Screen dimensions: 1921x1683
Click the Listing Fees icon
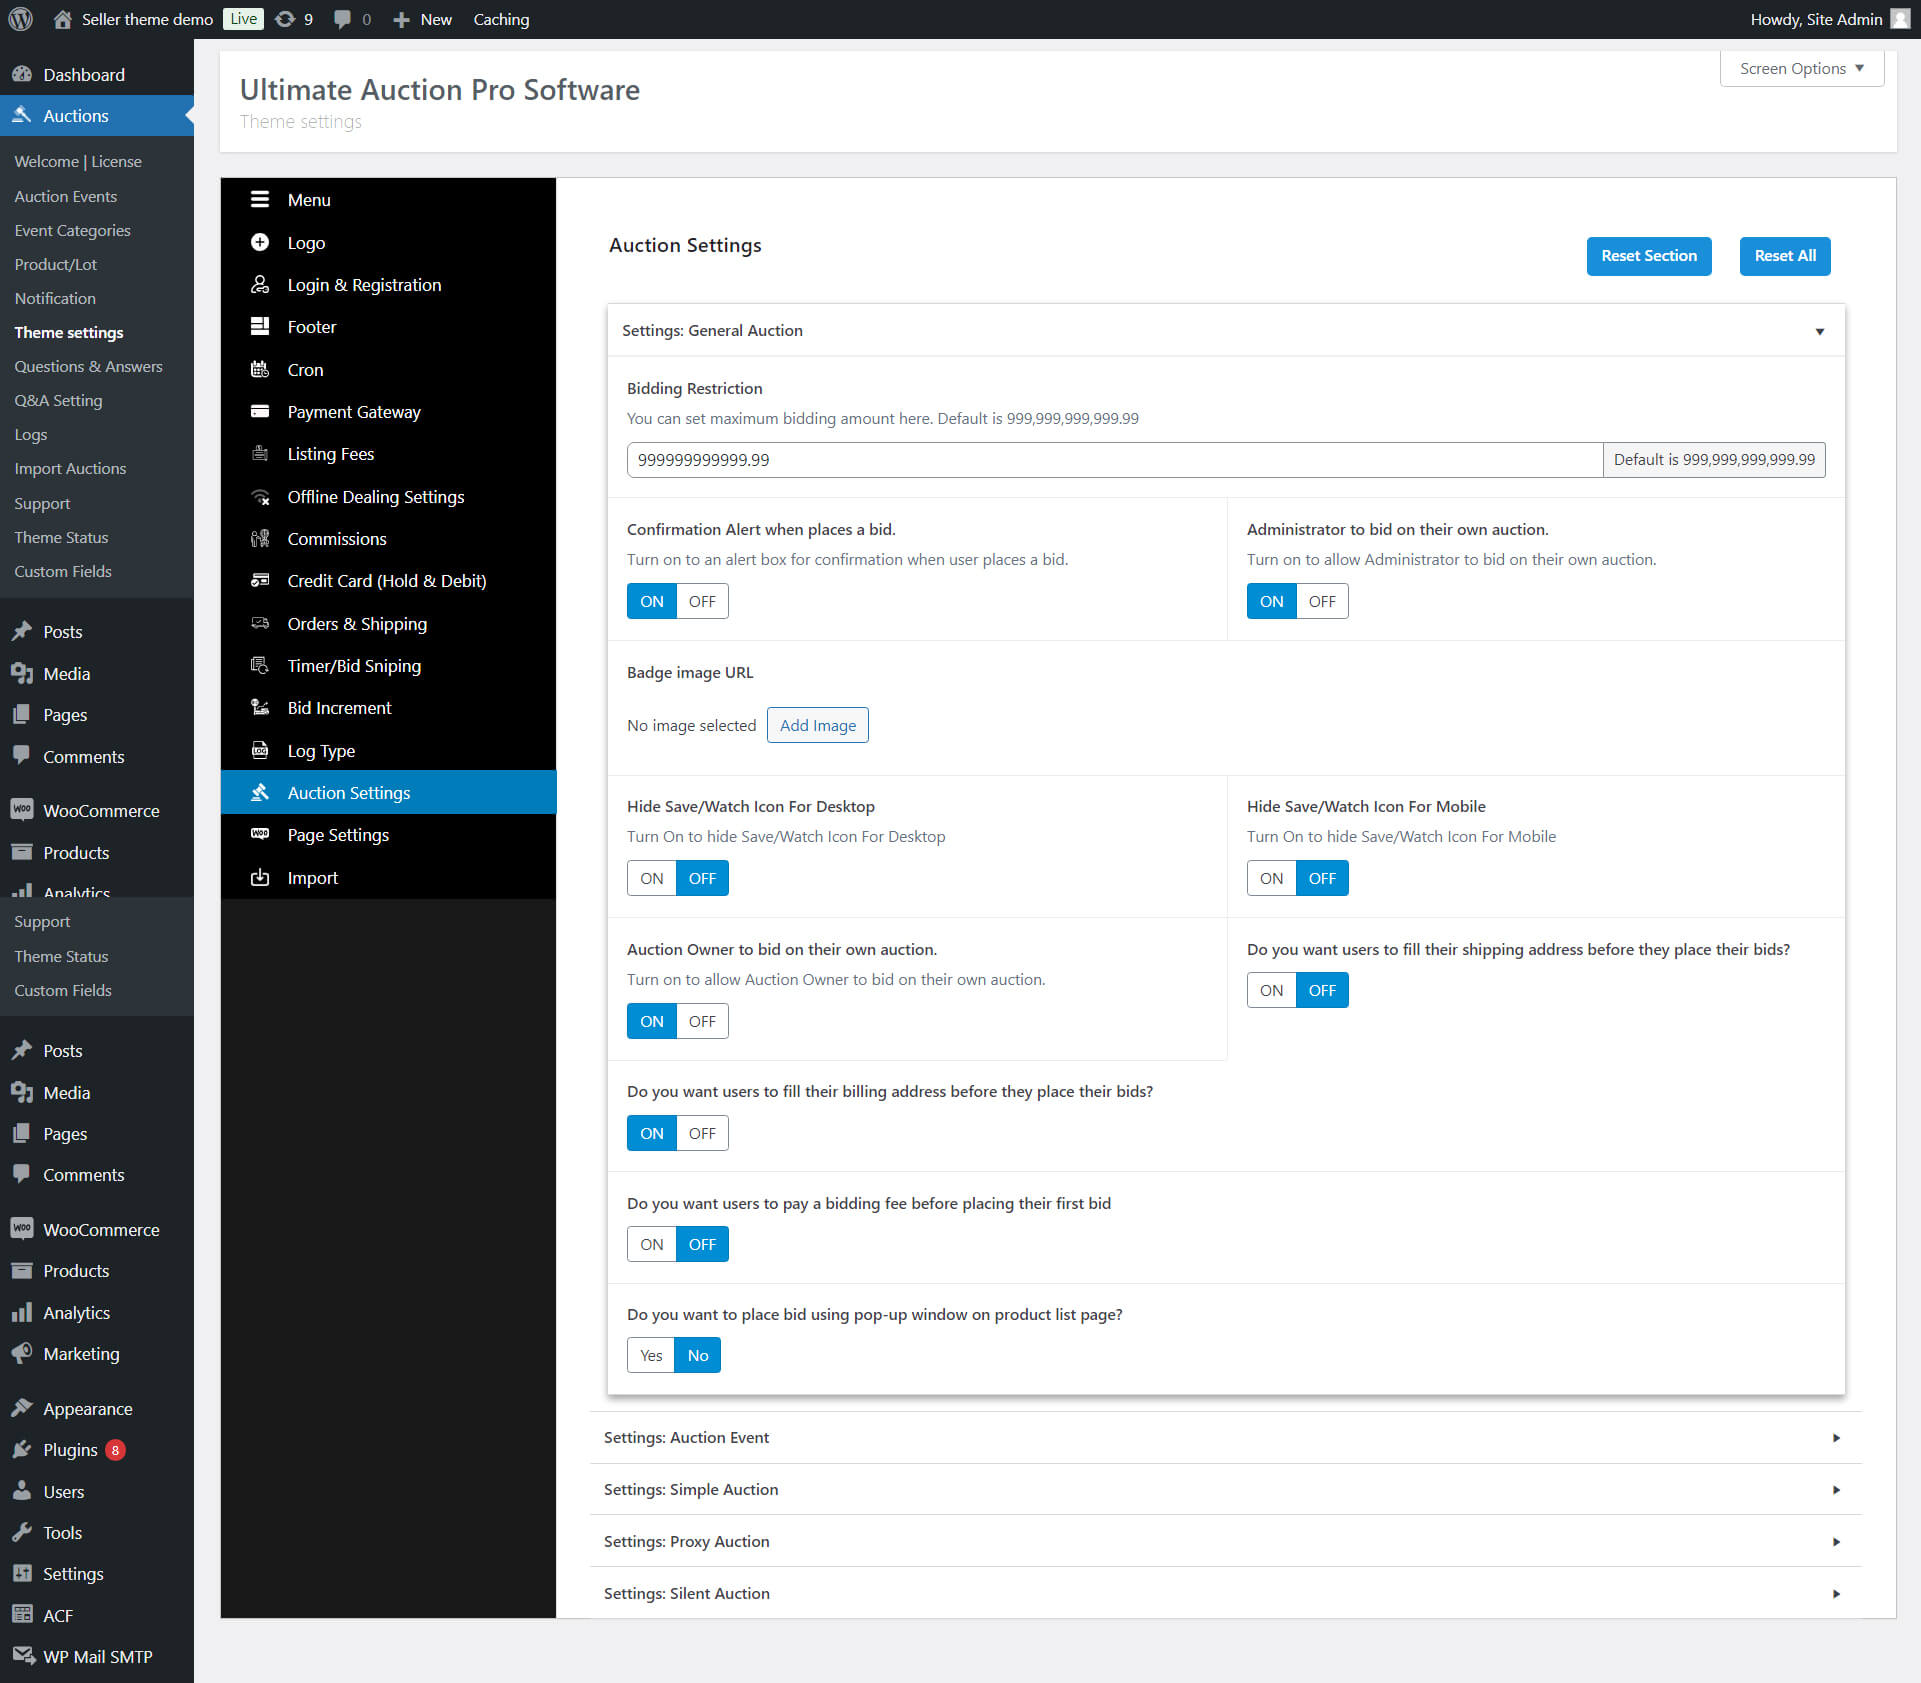pos(260,454)
